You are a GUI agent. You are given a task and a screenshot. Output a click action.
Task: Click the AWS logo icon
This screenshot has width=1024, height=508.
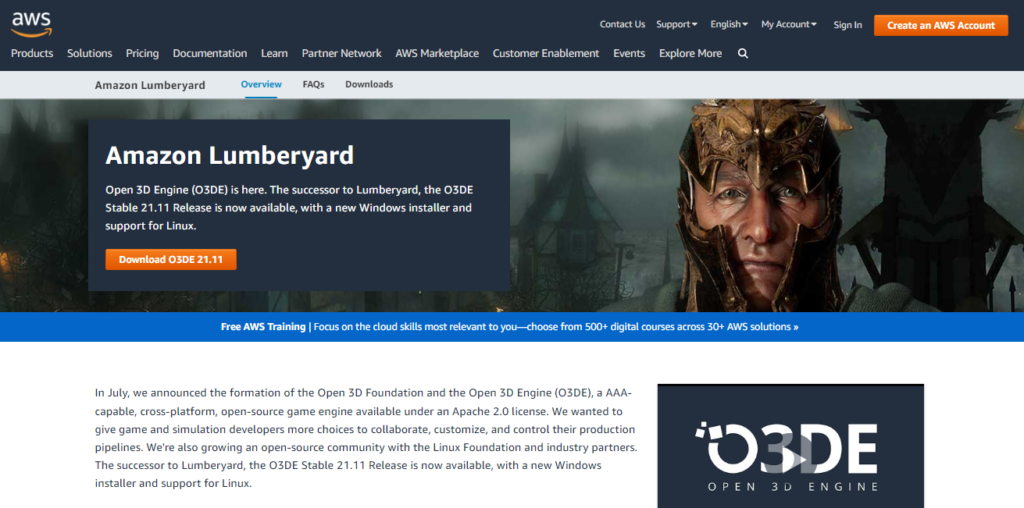coord(31,22)
